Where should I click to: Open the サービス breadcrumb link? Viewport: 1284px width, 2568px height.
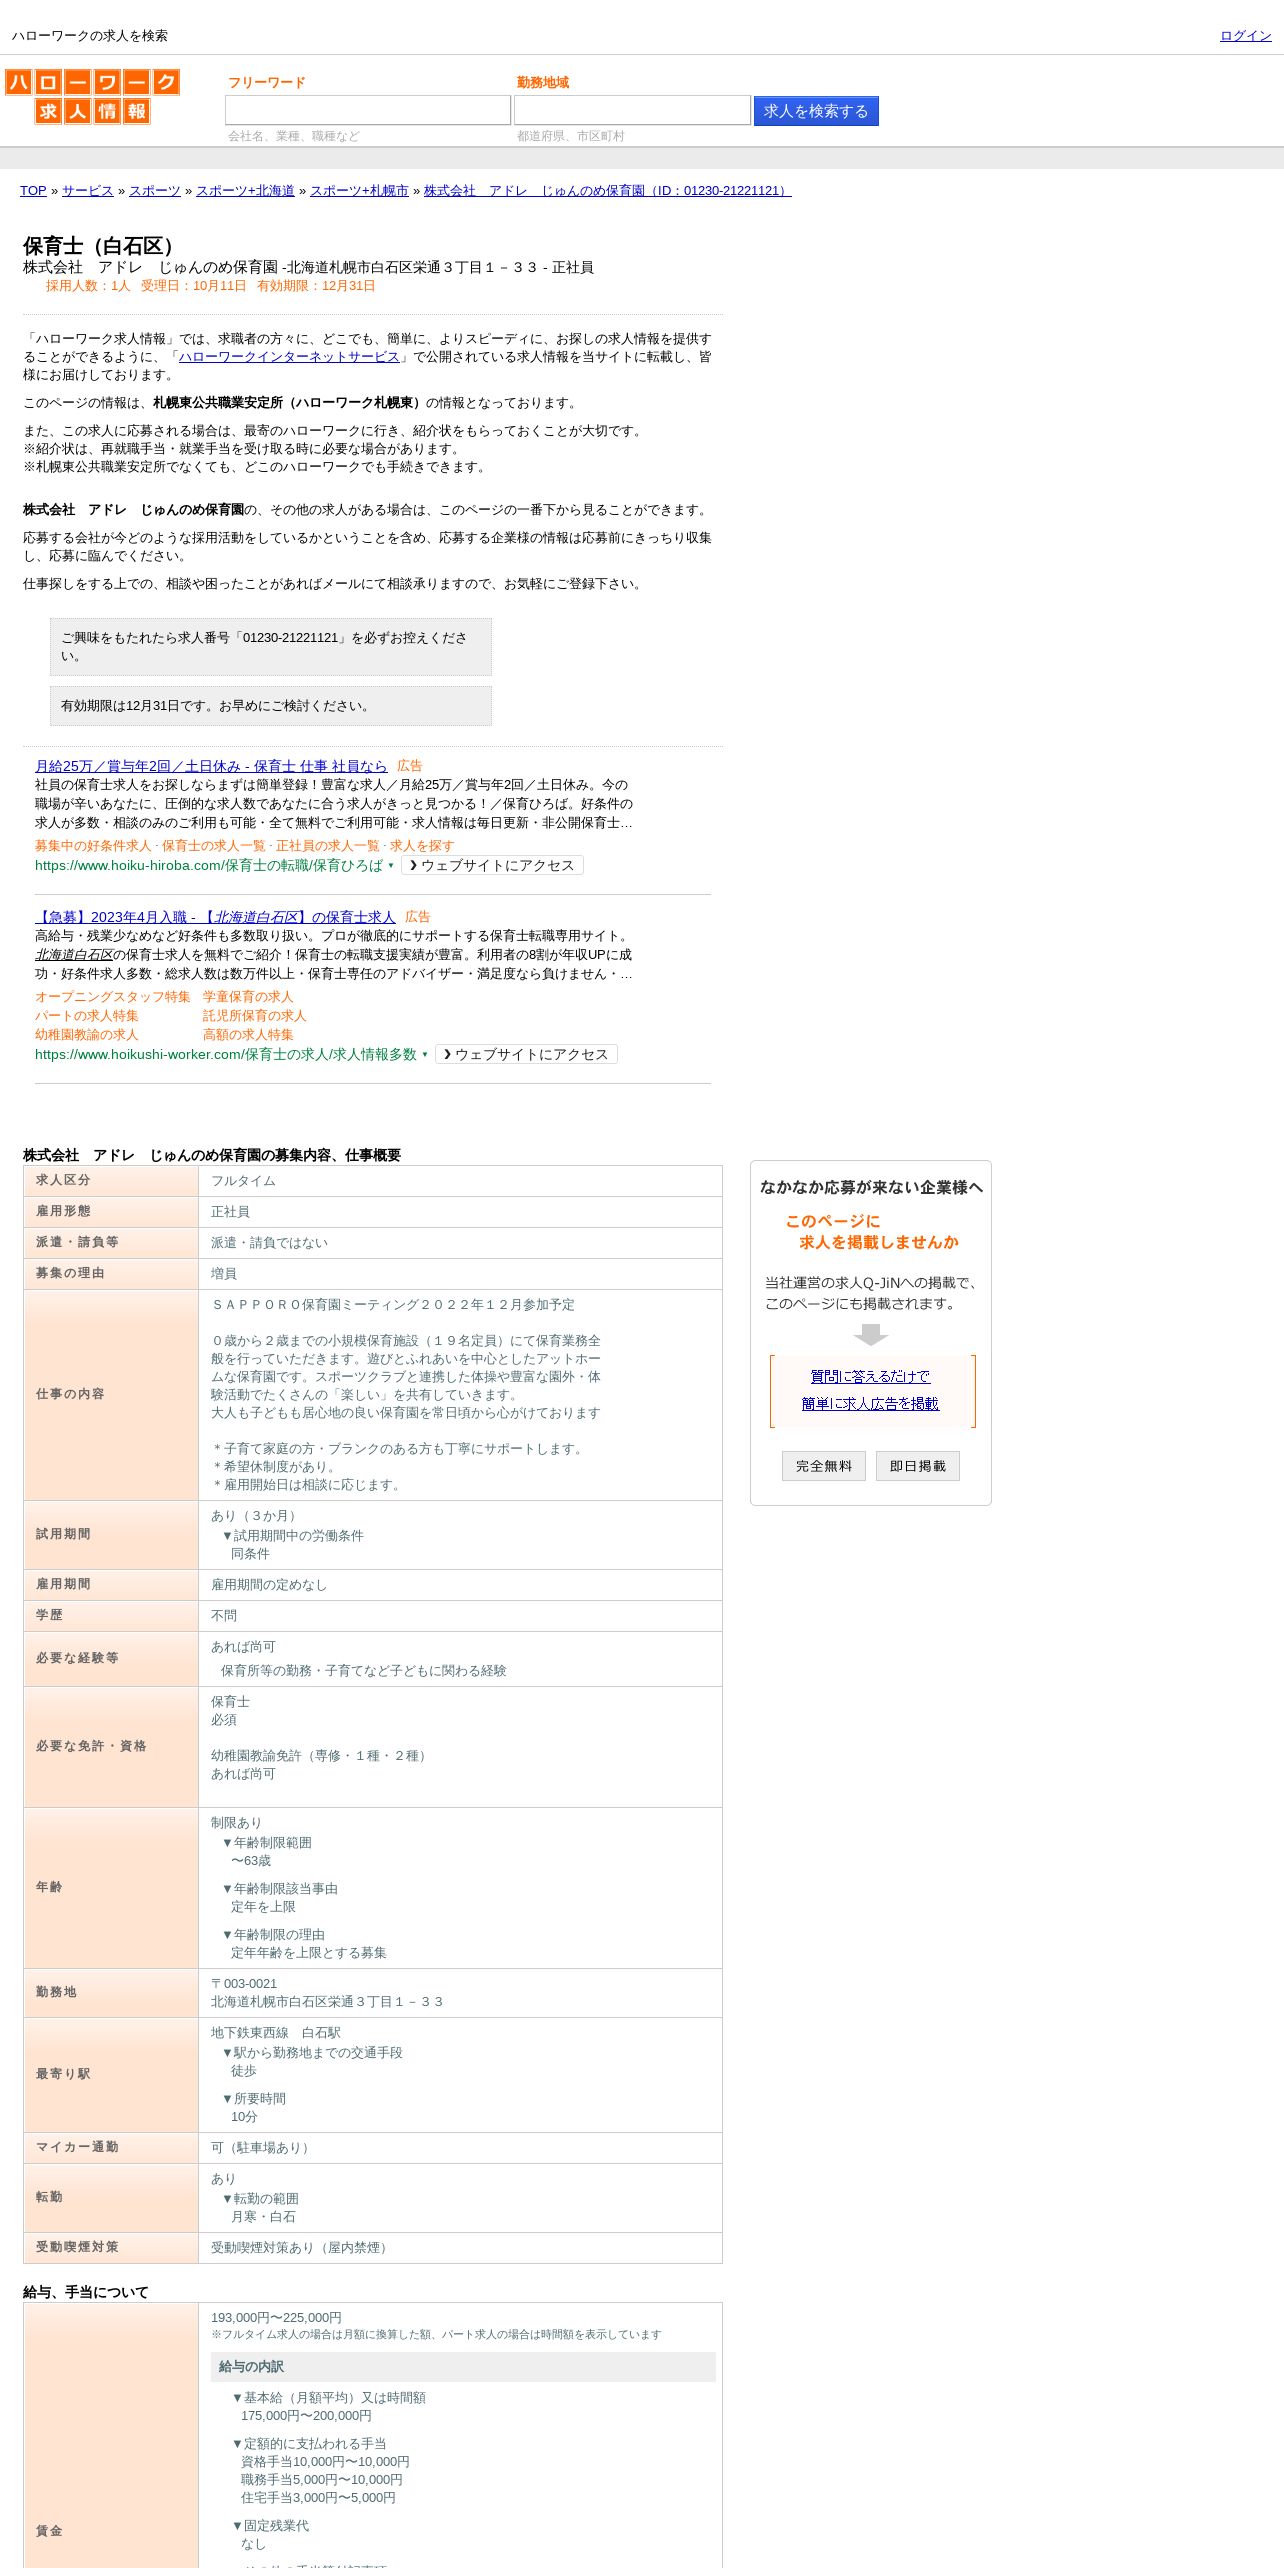(x=88, y=191)
